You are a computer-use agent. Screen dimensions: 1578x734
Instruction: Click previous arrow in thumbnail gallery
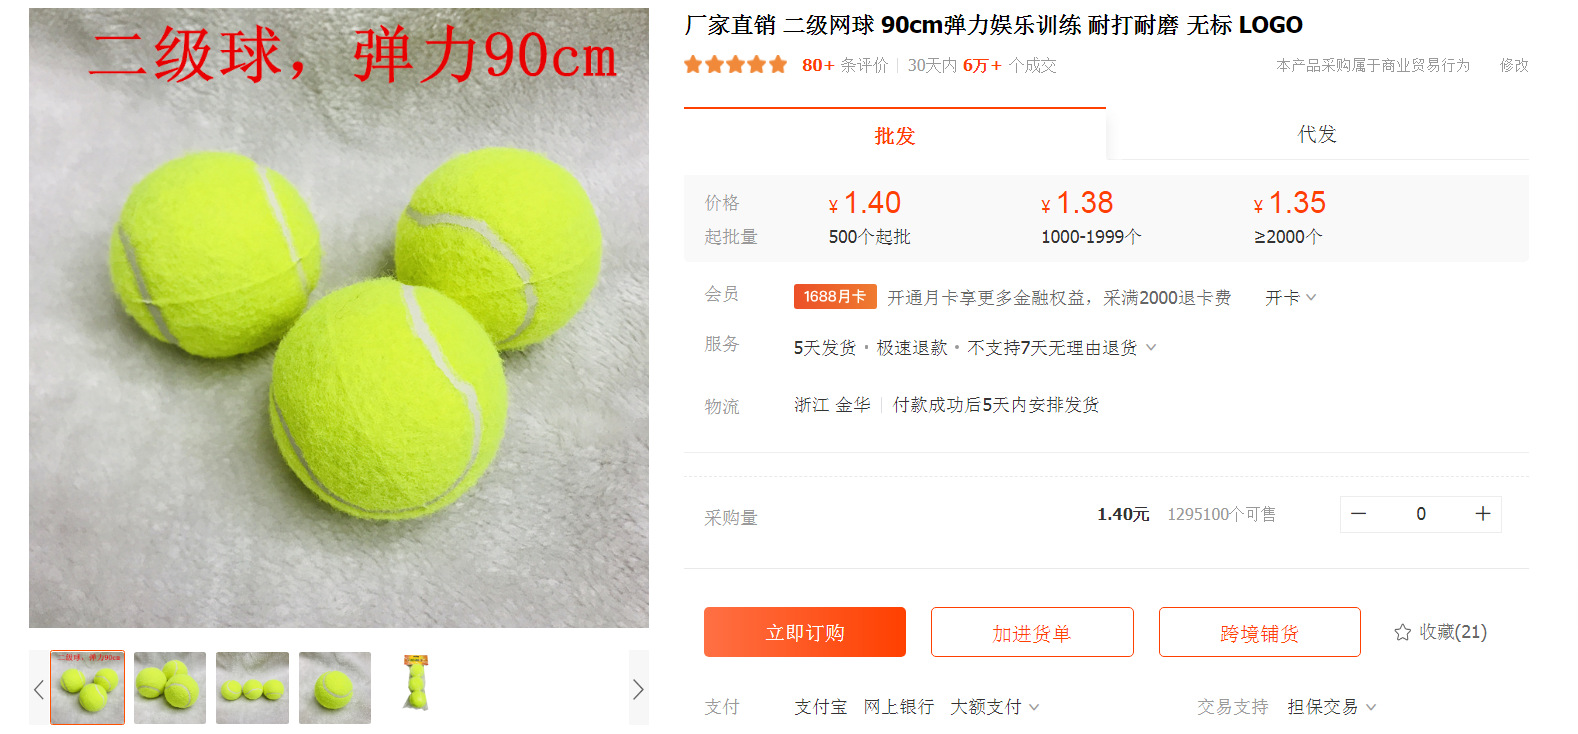(39, 688)
